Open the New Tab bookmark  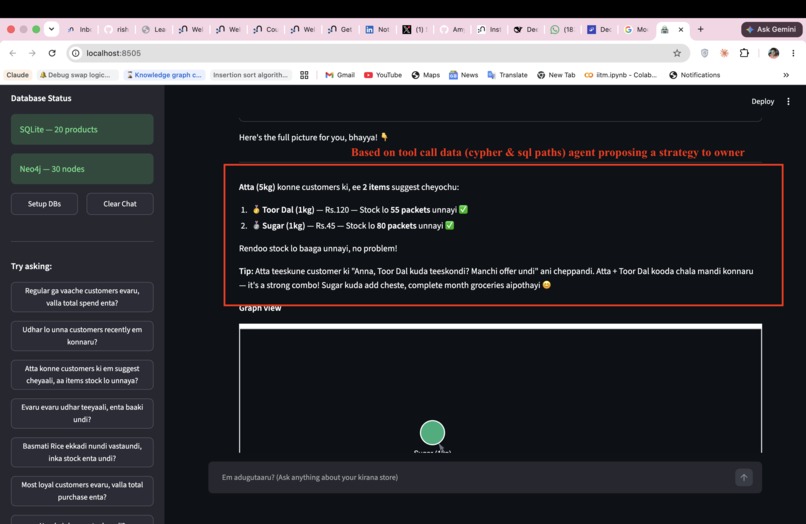click(x=556, y=75)
